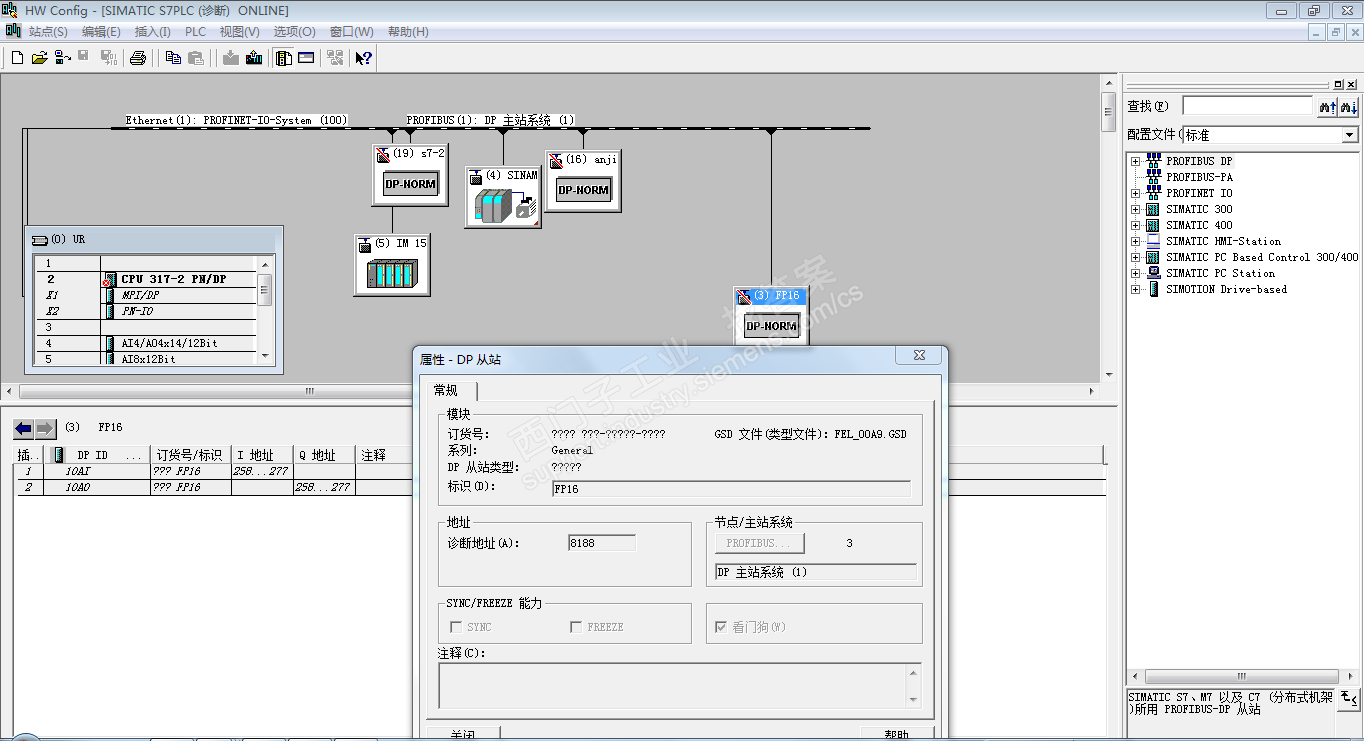Click the Save and Compile toolbar icon

(108, 58)
